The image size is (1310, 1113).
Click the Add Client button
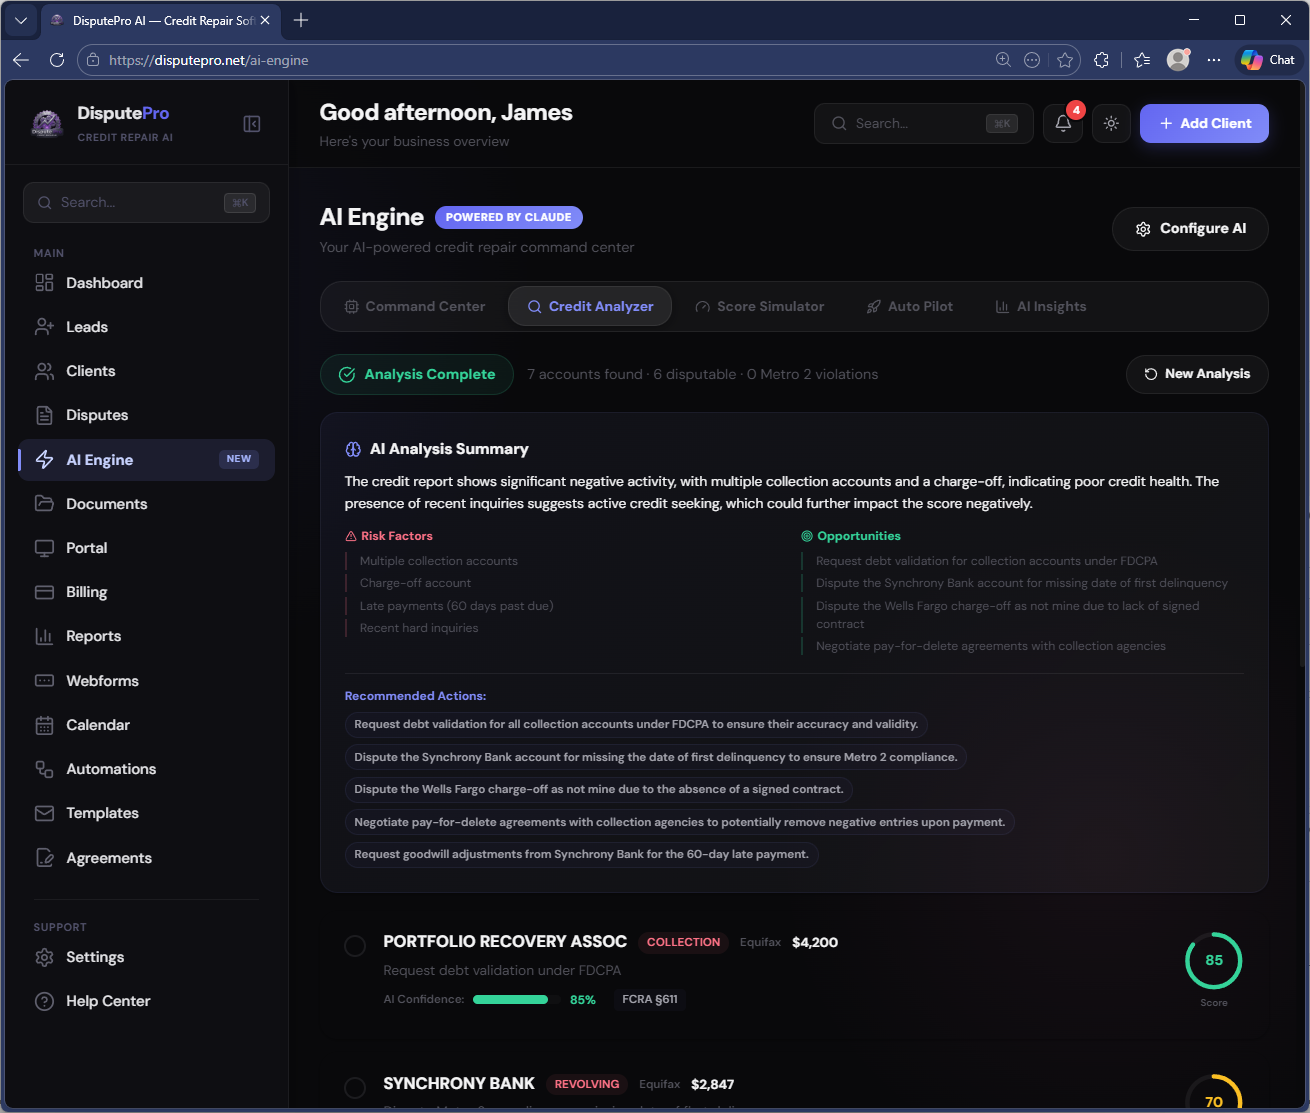[1204, 123]
